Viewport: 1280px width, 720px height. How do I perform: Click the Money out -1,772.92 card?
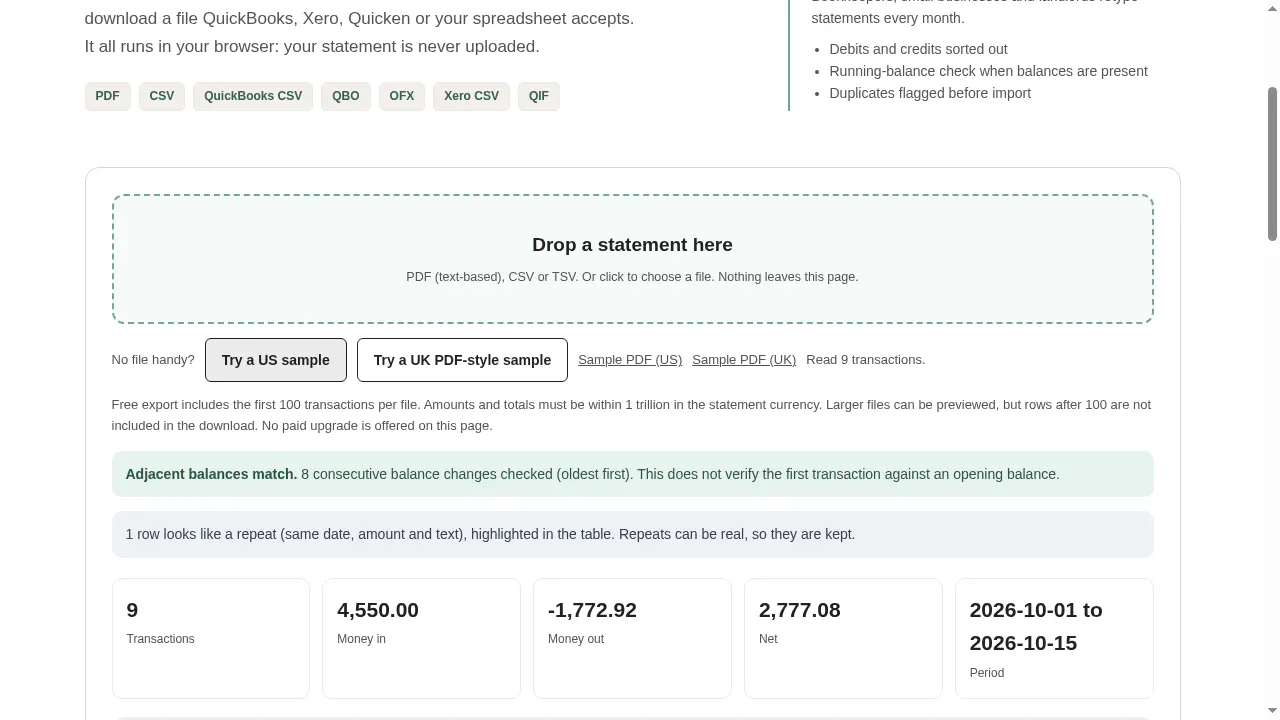[x=632, y=638]
